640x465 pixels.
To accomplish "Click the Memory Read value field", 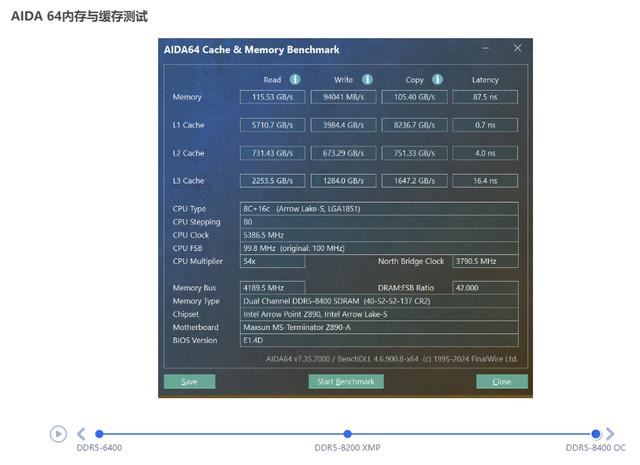I will [272, 97].
